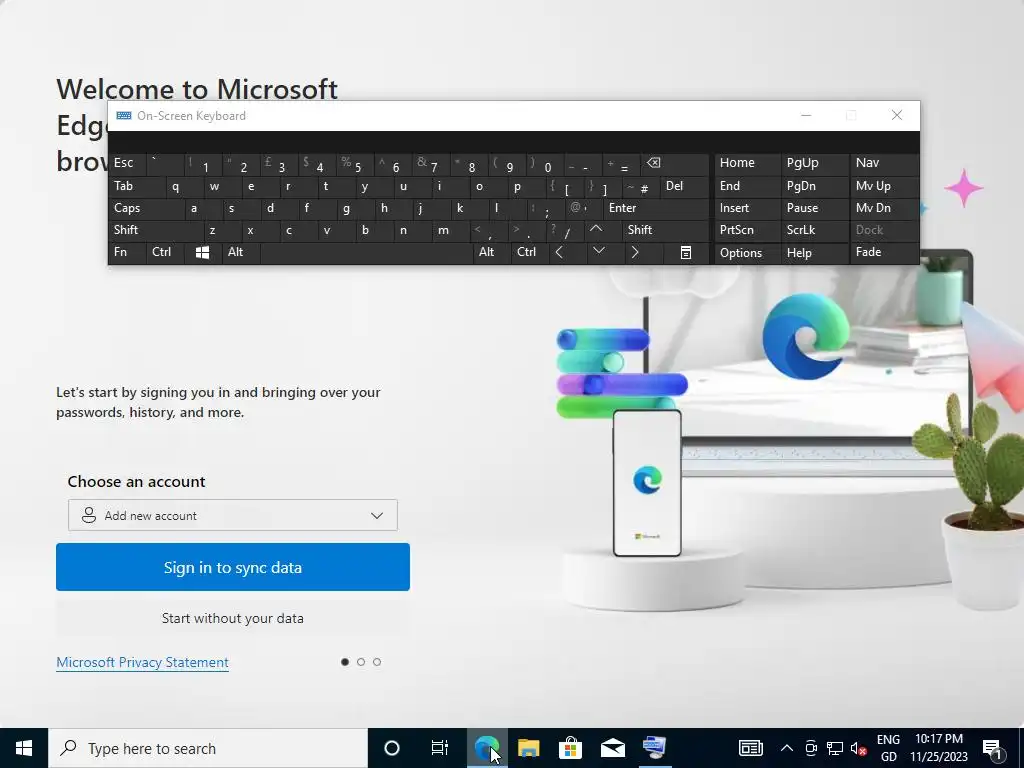Toggle the ScrLk key

coord(814,230)
